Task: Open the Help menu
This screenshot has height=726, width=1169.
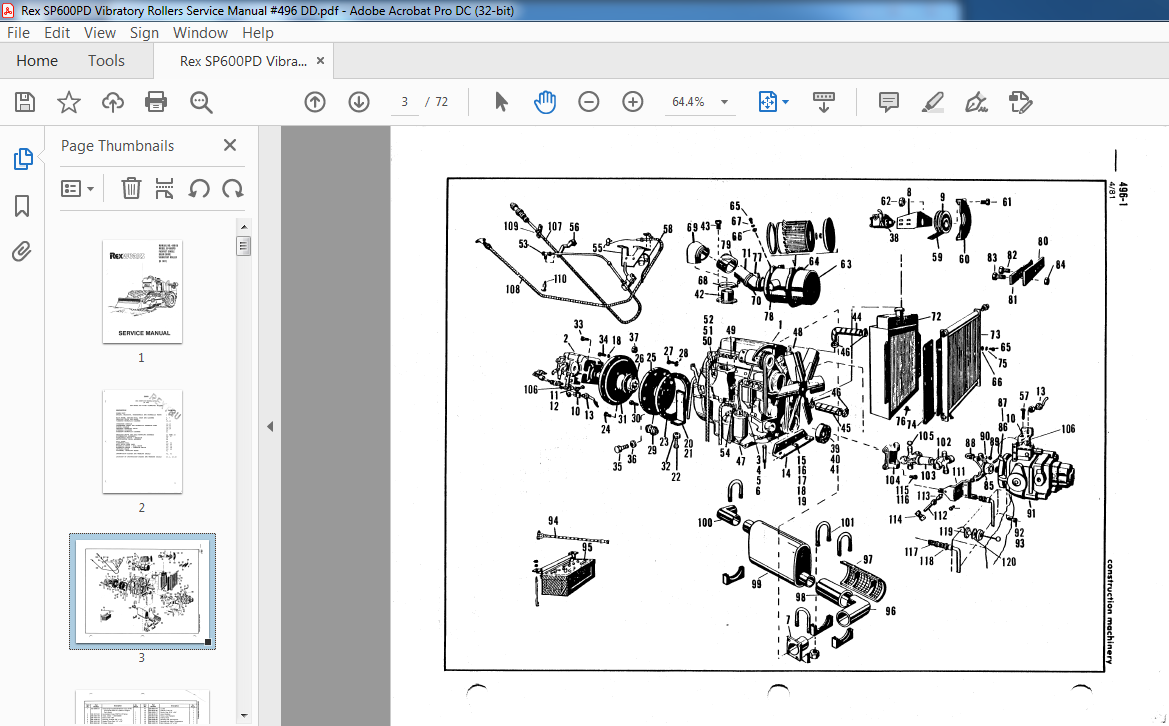Action: click(x=257, y=33)
